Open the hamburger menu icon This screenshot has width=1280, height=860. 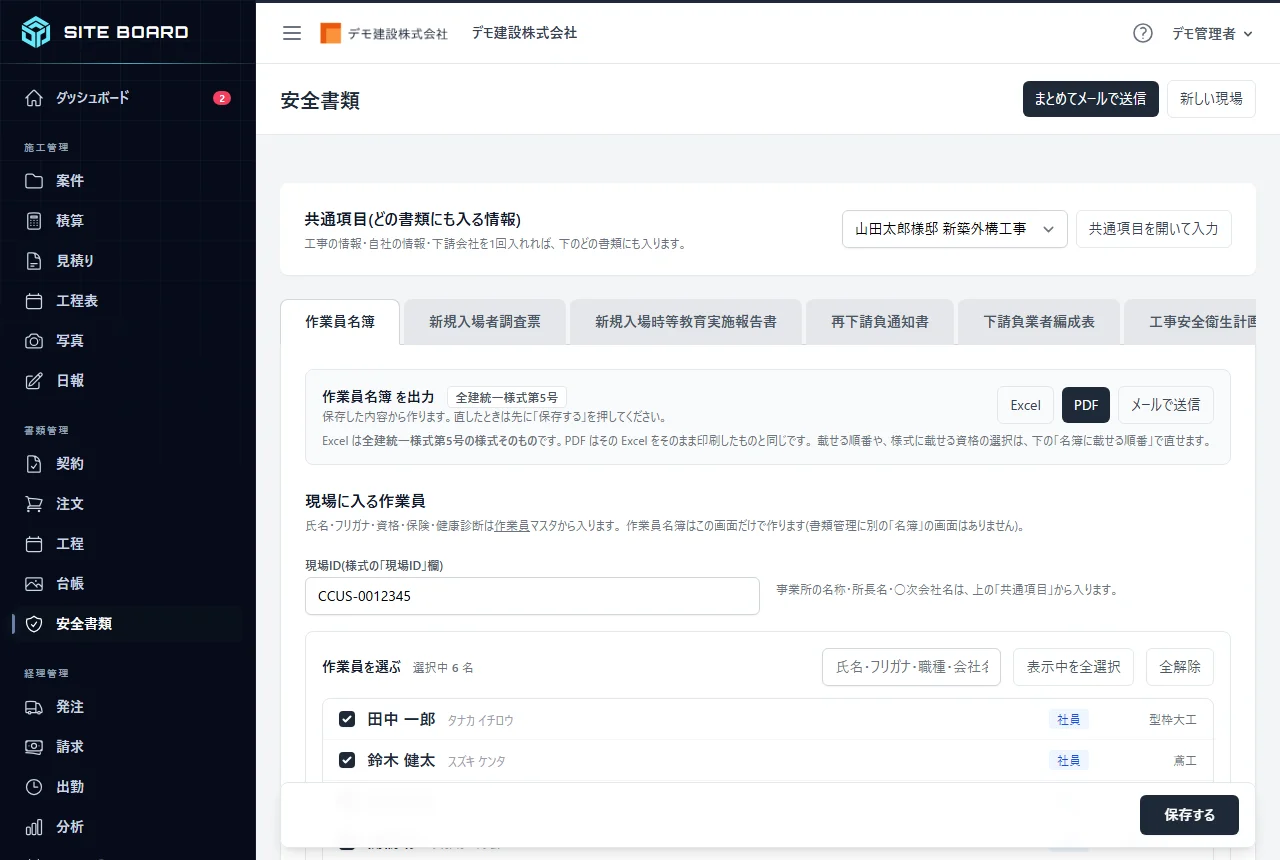pos(292,33)
